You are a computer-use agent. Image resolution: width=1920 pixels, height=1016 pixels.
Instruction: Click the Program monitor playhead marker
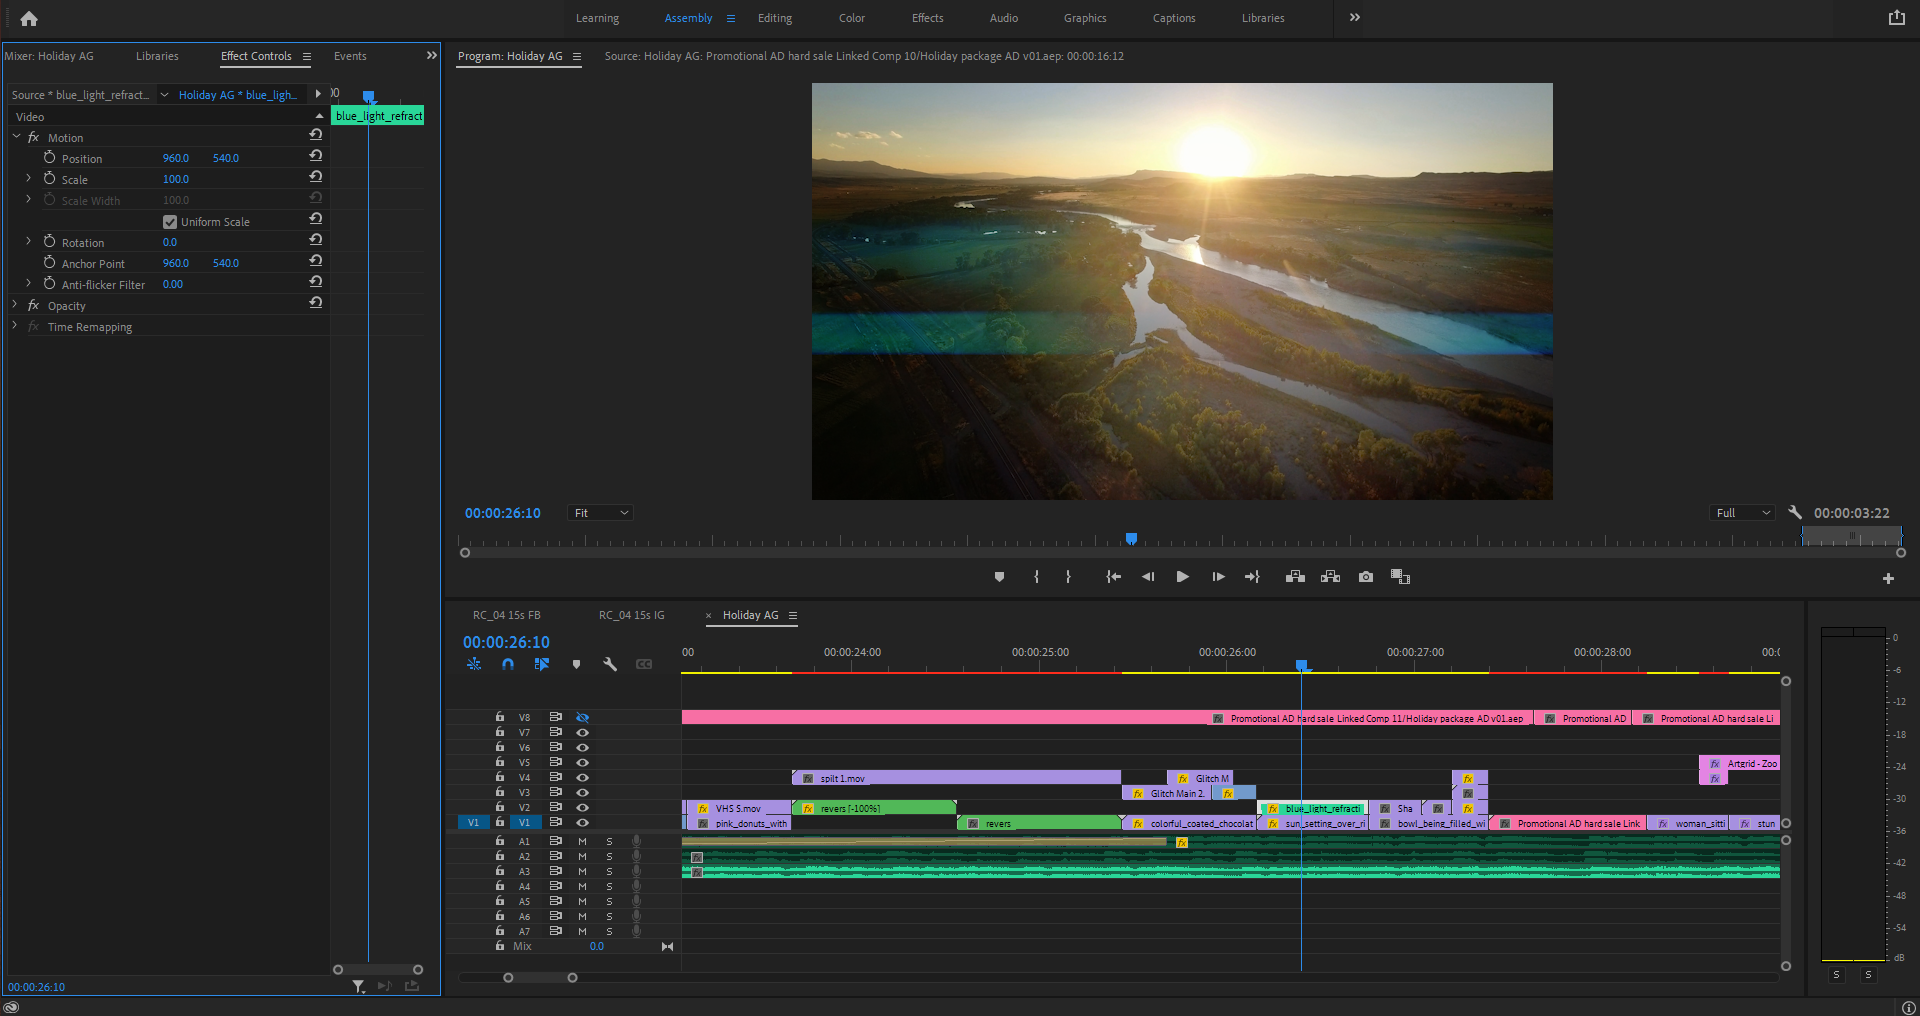click(x=1131, y=539)
